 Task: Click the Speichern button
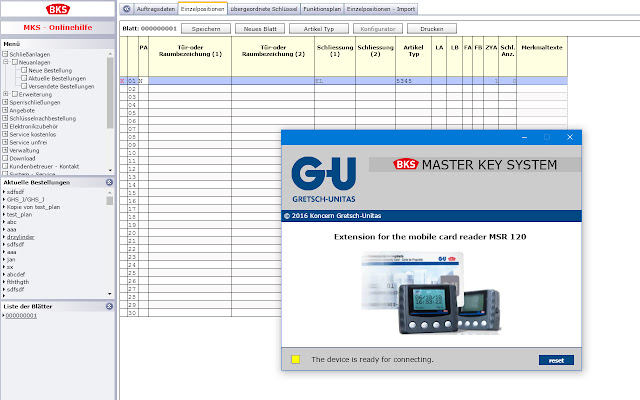(206, 29)
